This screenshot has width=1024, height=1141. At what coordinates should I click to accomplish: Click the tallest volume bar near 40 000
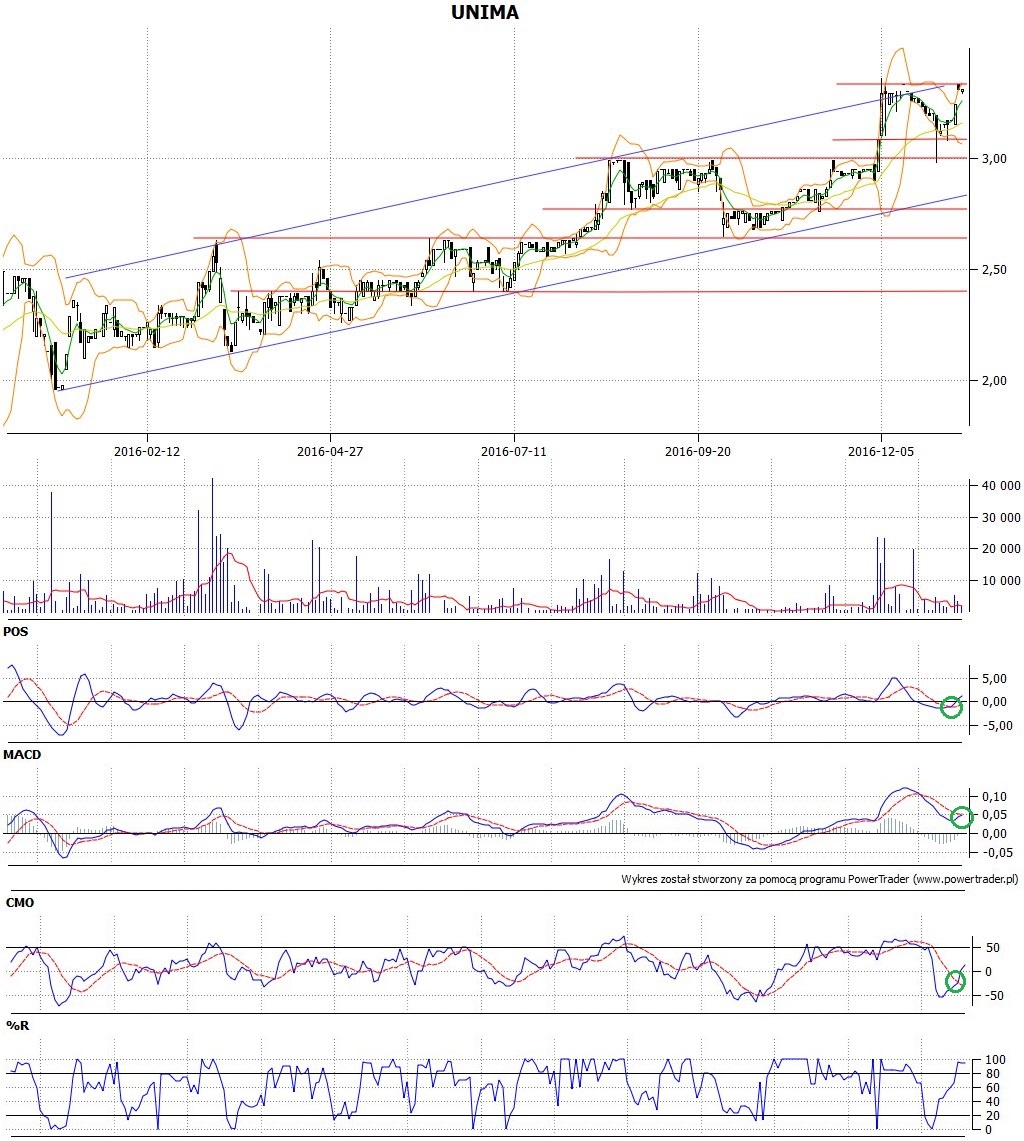coord(213,545)
